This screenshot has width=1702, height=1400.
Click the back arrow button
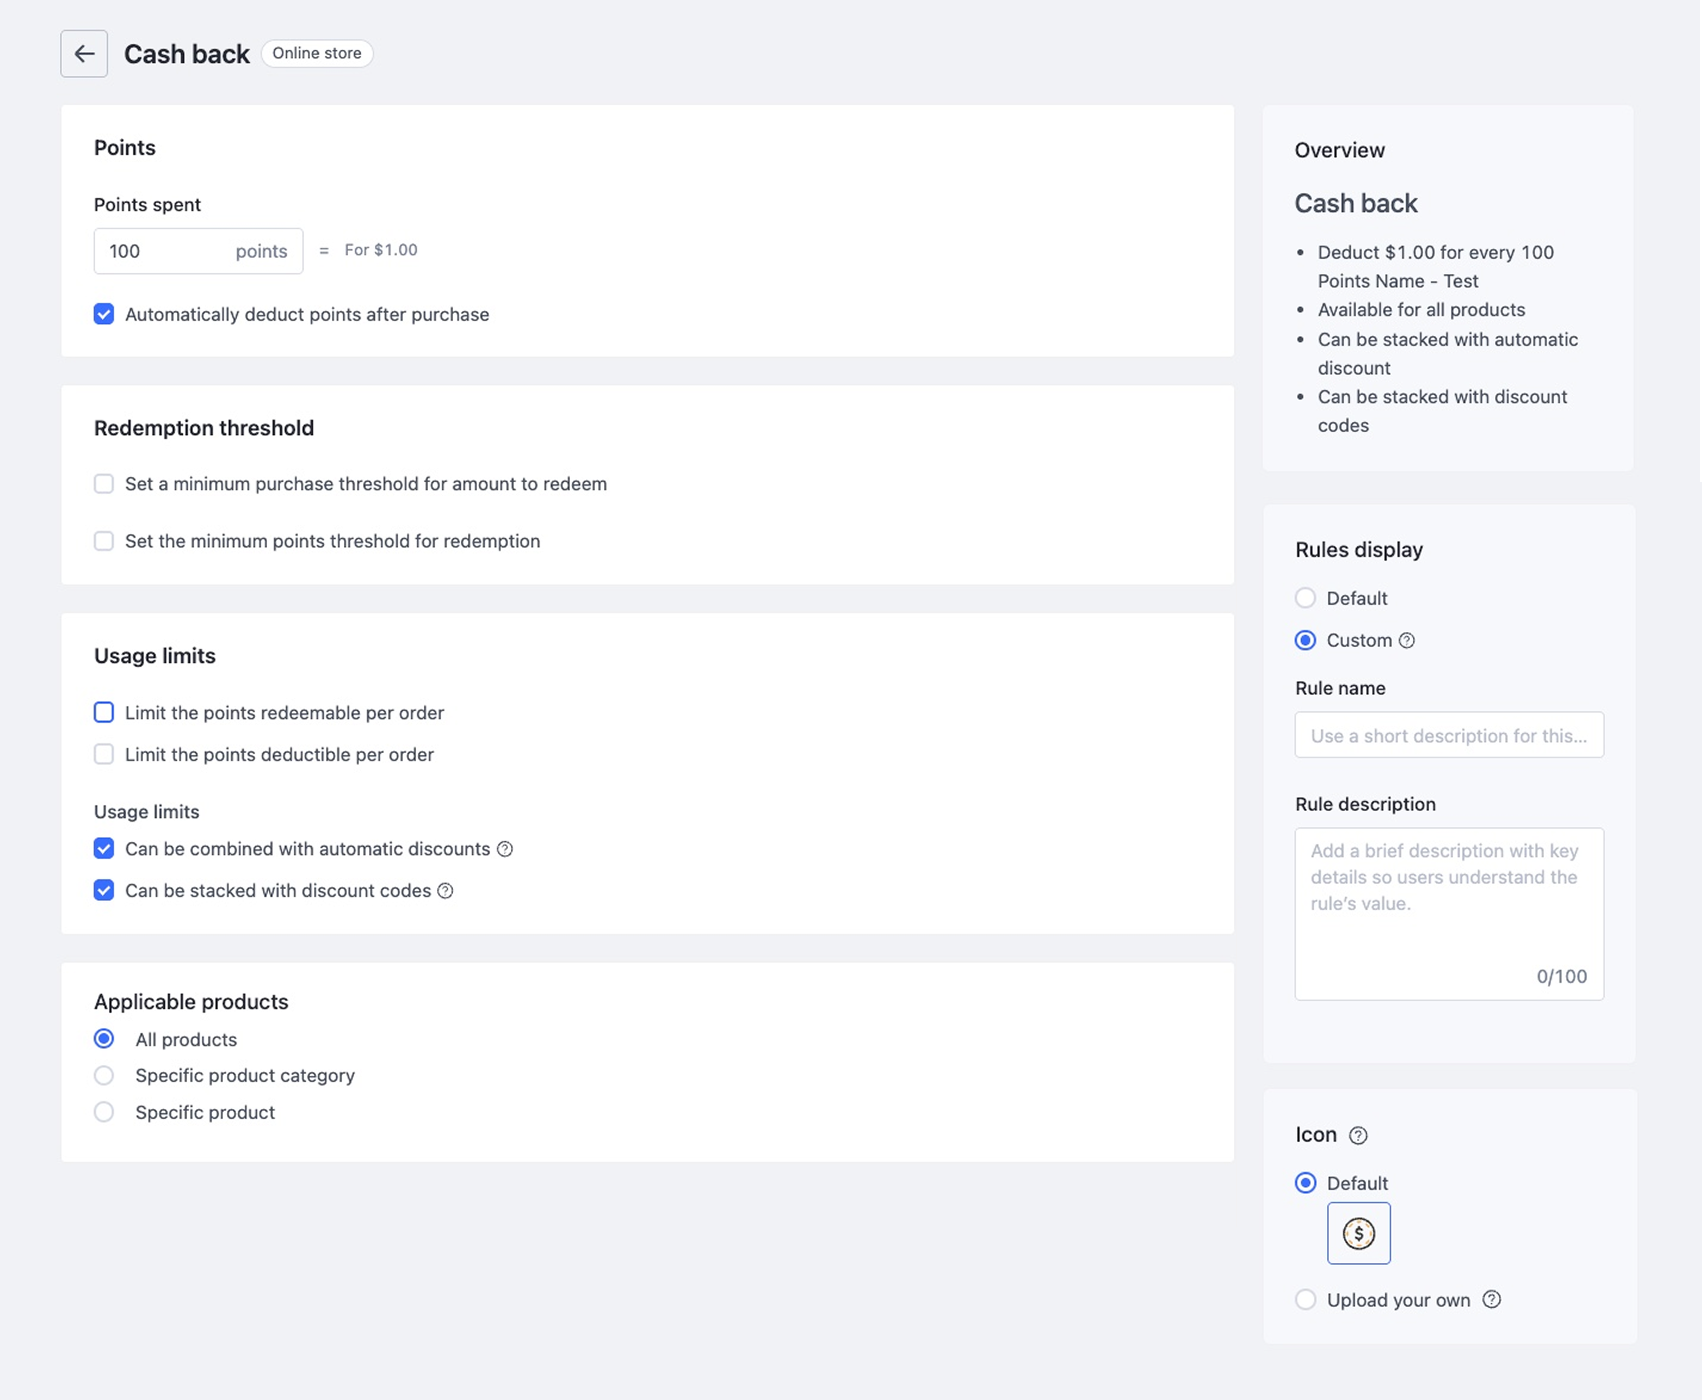(x=84, y=54)
